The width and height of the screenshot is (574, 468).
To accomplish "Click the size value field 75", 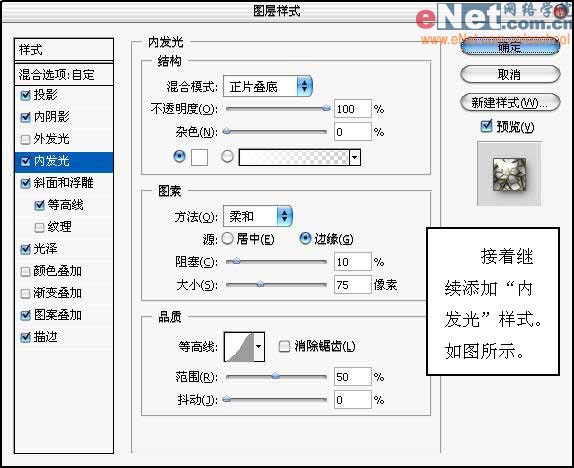I will coord(353,285).
